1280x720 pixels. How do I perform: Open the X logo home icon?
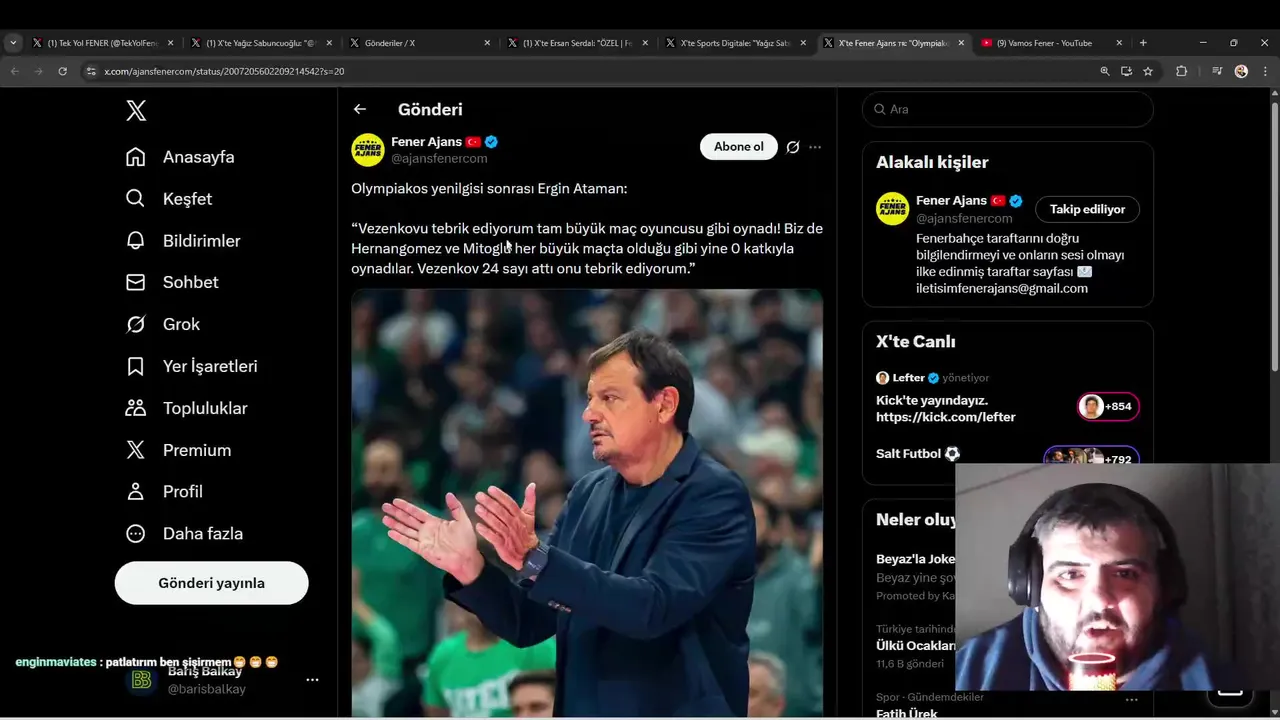pyautogui.click(x=137, y=110)
